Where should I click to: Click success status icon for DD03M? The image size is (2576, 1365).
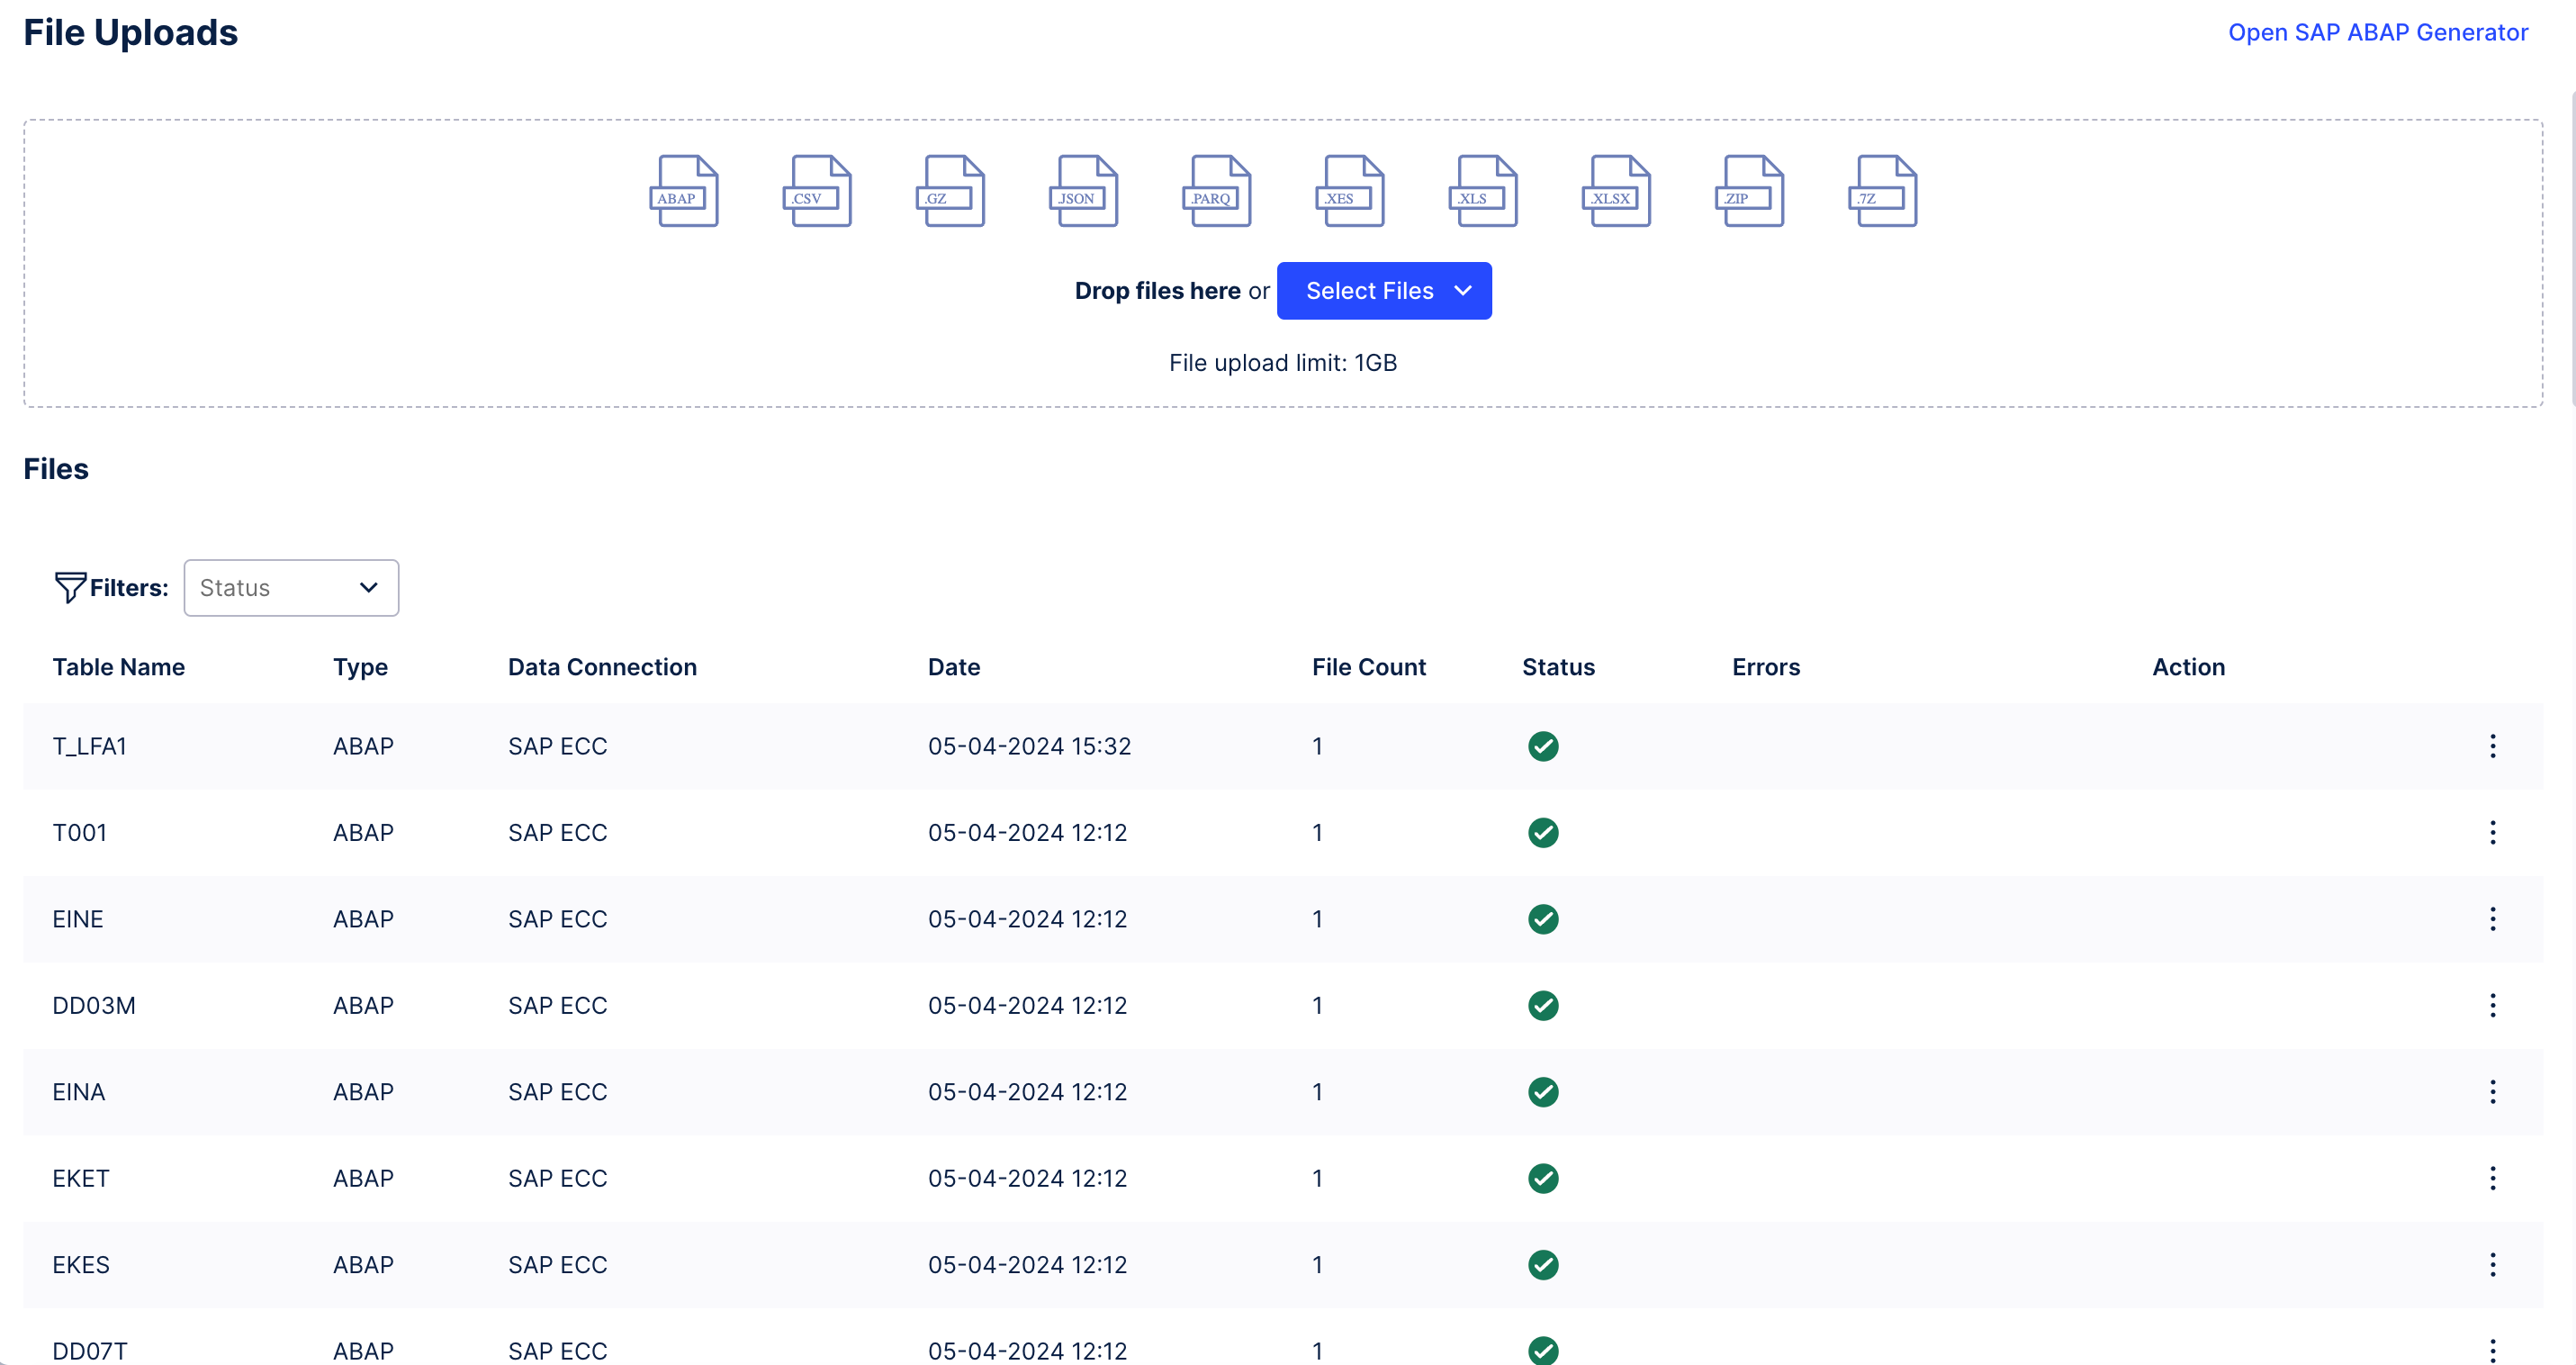[x=1543, y=1005]
